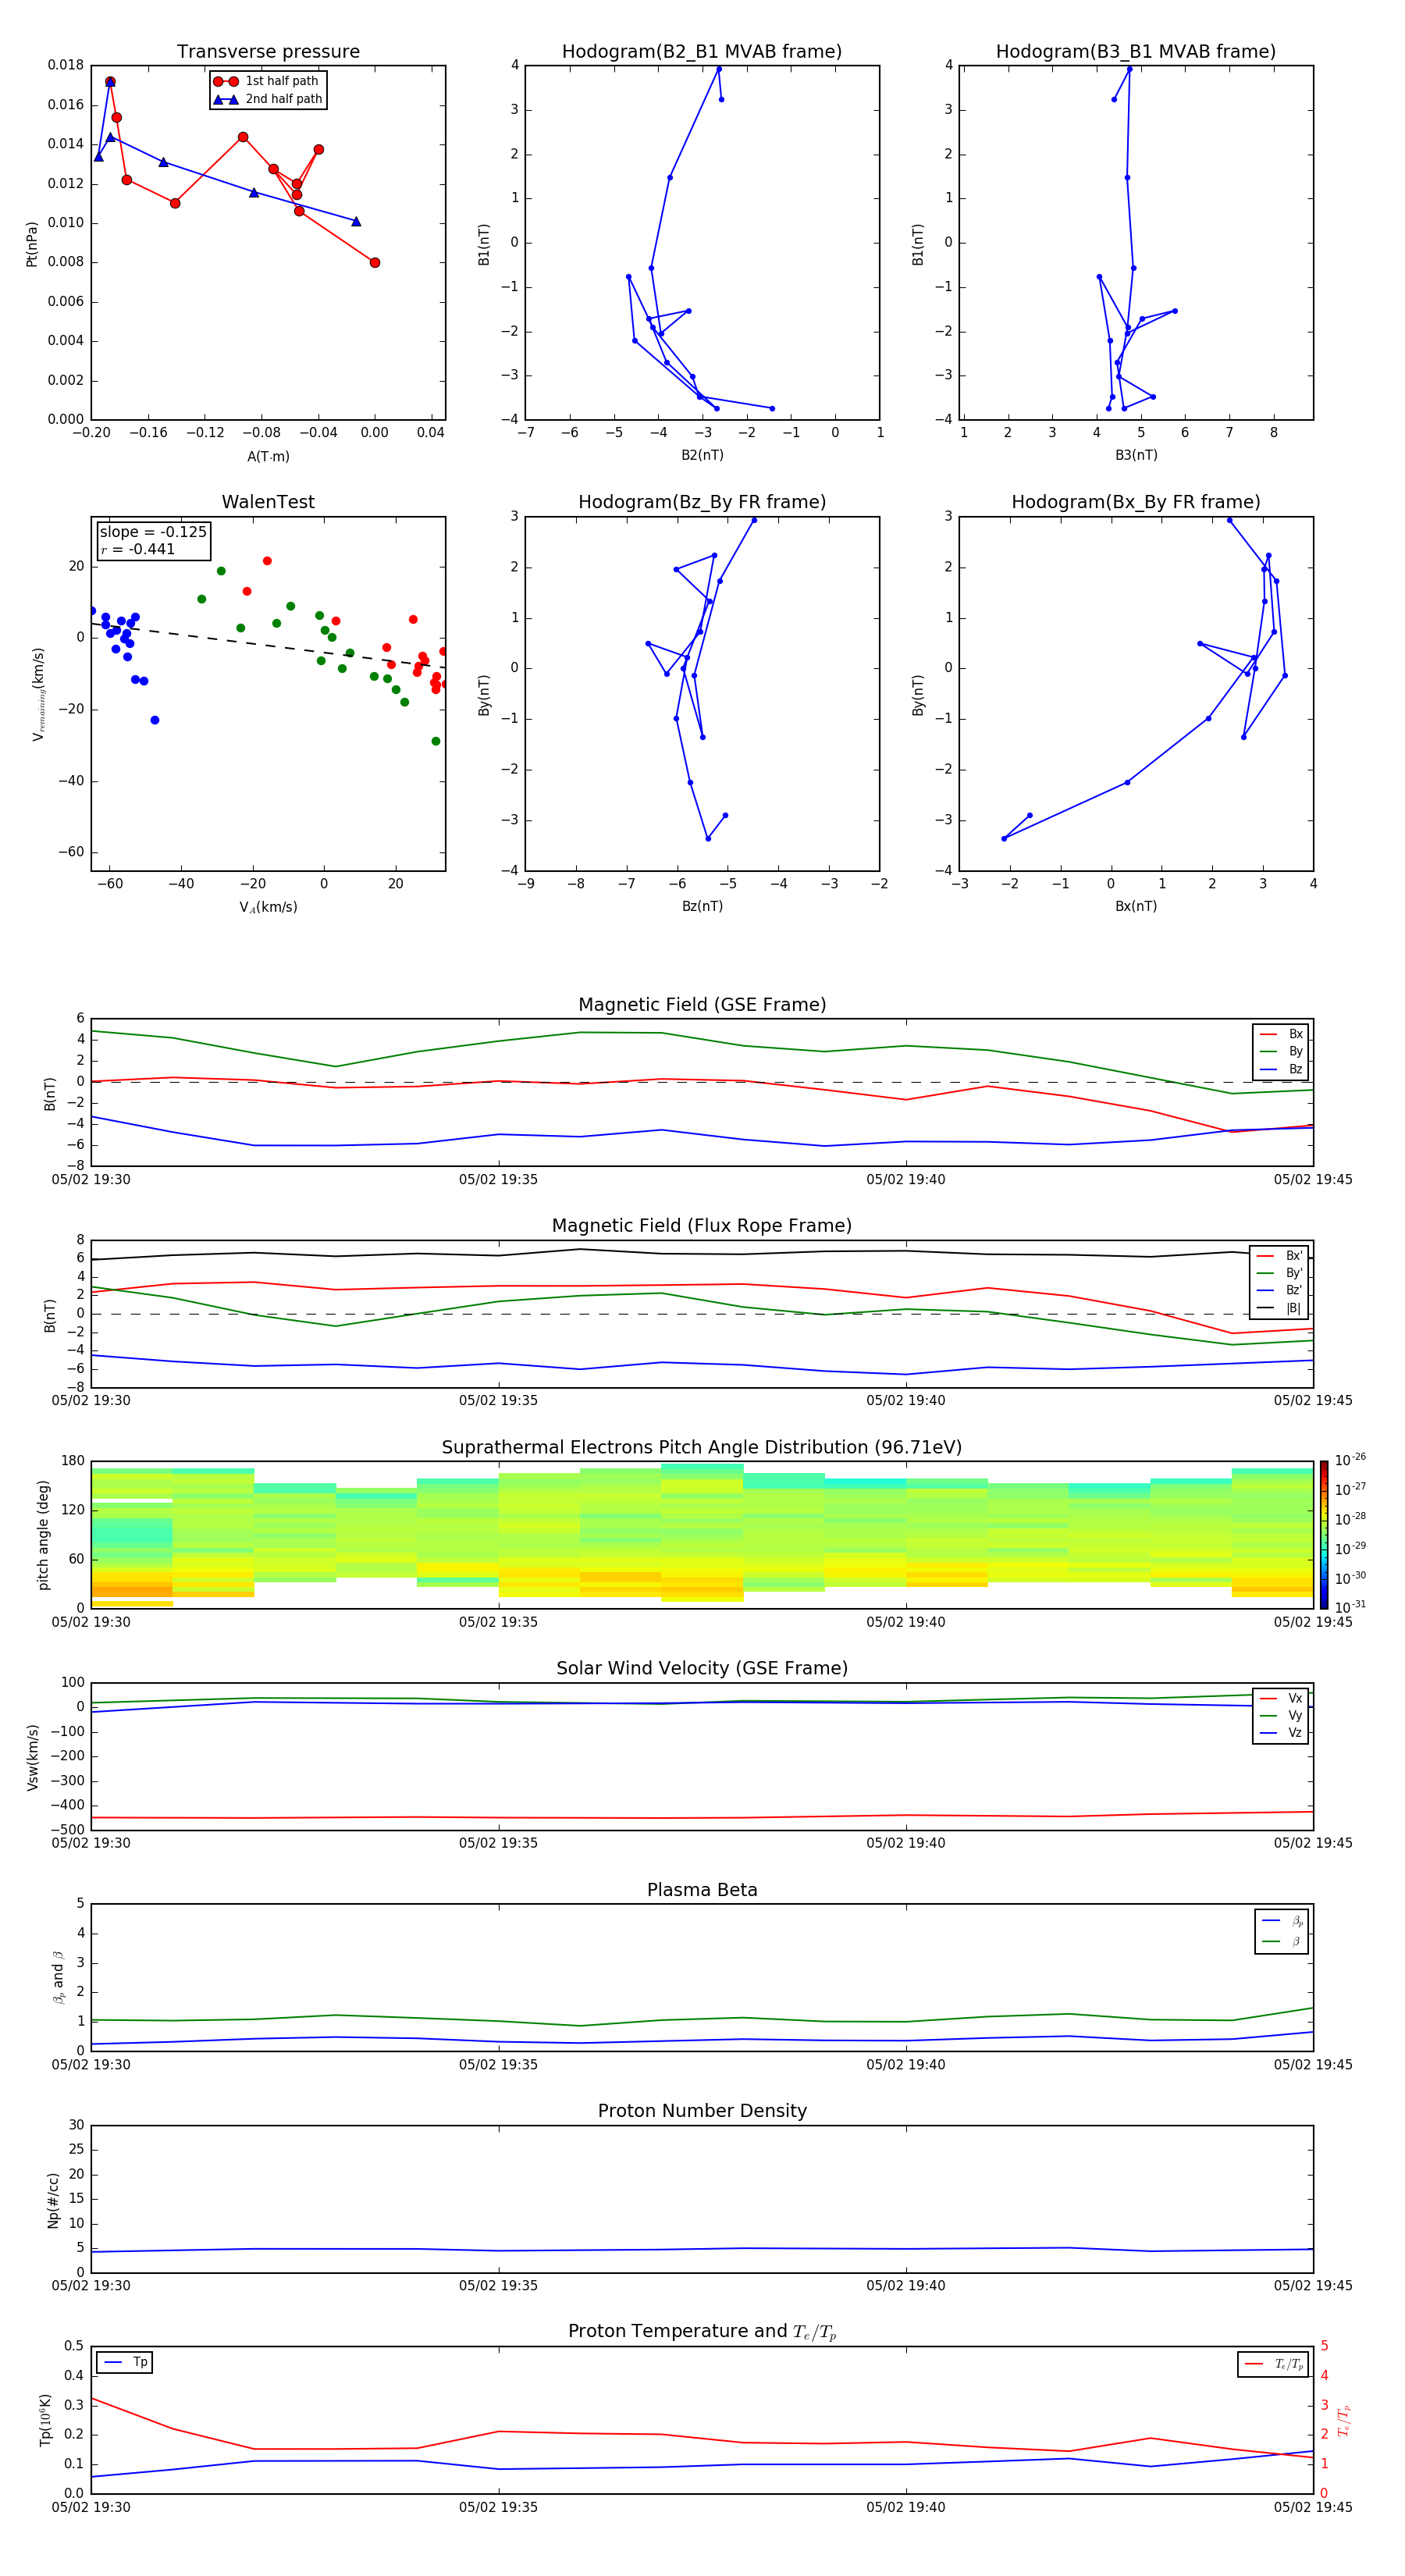Click the 'Plasma Beta' plot title
Screen dimensions: 1405x2576
702,1890
